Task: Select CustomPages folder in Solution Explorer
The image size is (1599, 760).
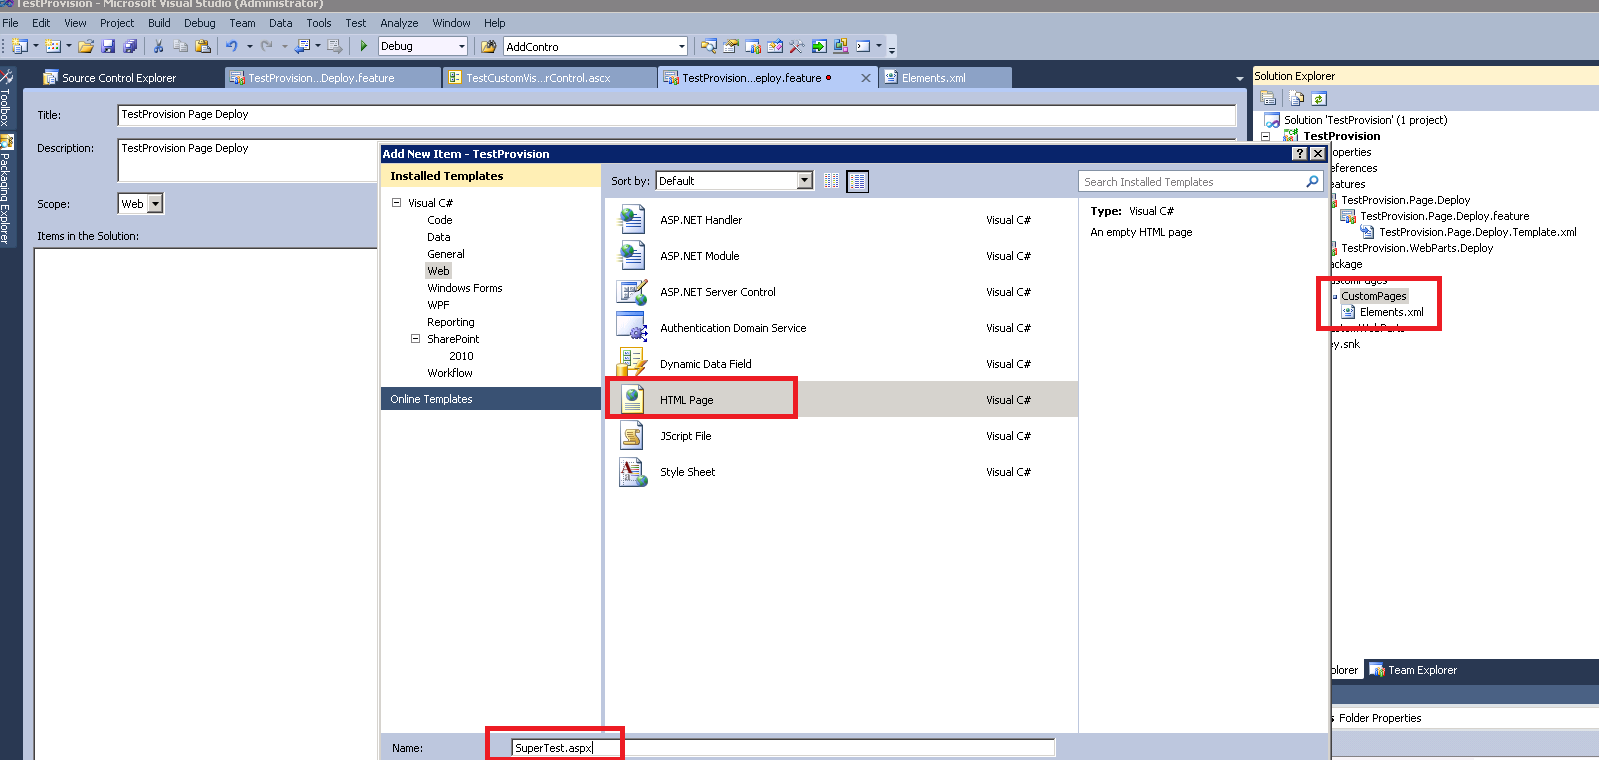Action: [x=1374, y=296]
